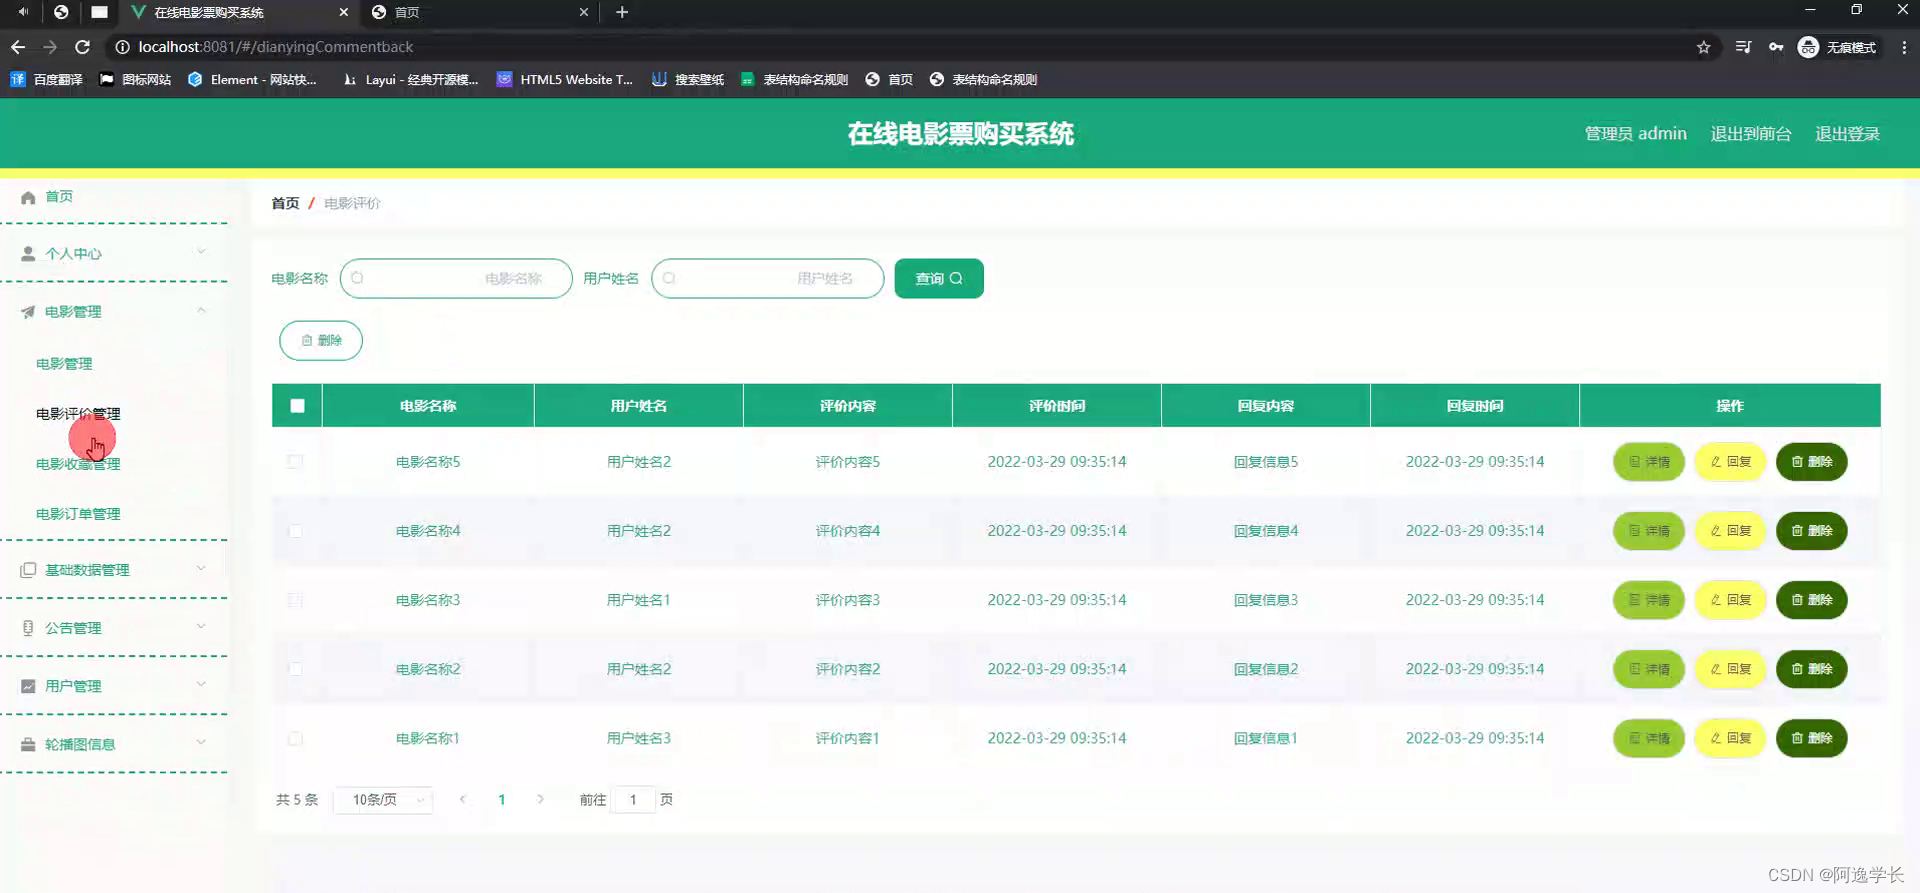
Task: Click 退出到前台 in header
Action: click(1751, 134)
